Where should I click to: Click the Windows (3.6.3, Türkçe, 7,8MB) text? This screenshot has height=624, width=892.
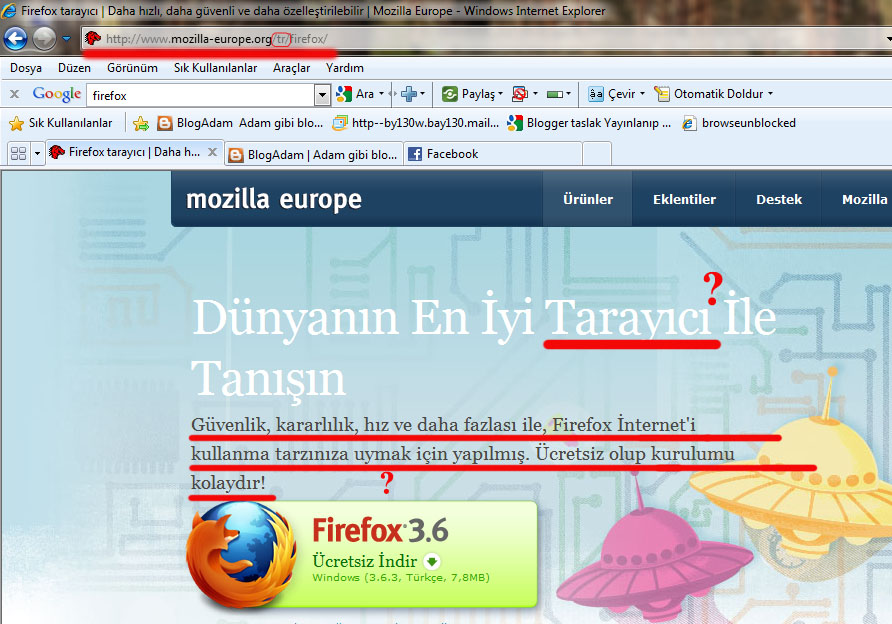point(401,578)
